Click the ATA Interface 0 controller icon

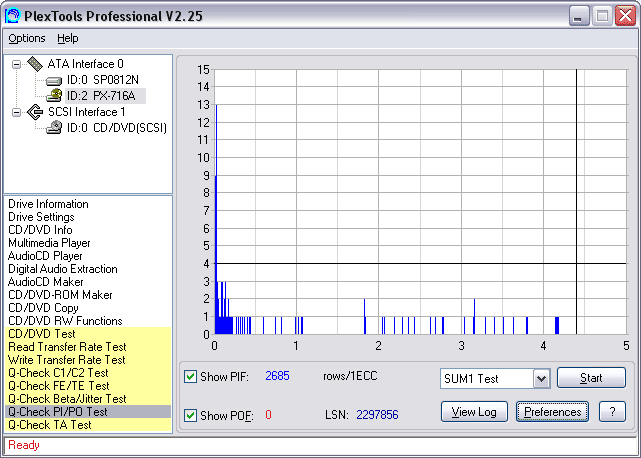[x=35, y=64]
